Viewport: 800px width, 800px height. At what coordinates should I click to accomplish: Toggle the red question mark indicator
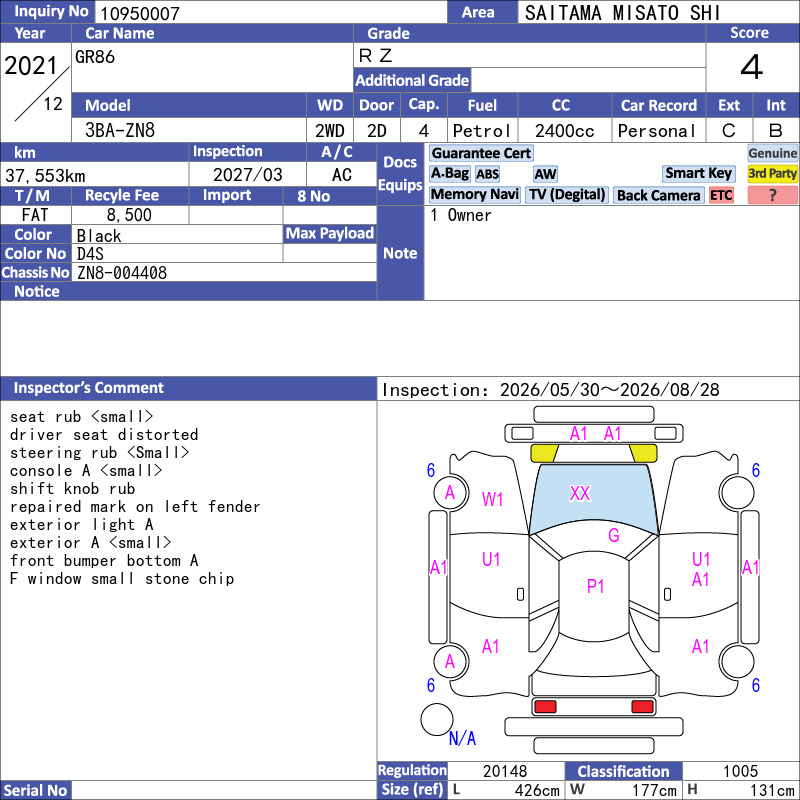772,195
